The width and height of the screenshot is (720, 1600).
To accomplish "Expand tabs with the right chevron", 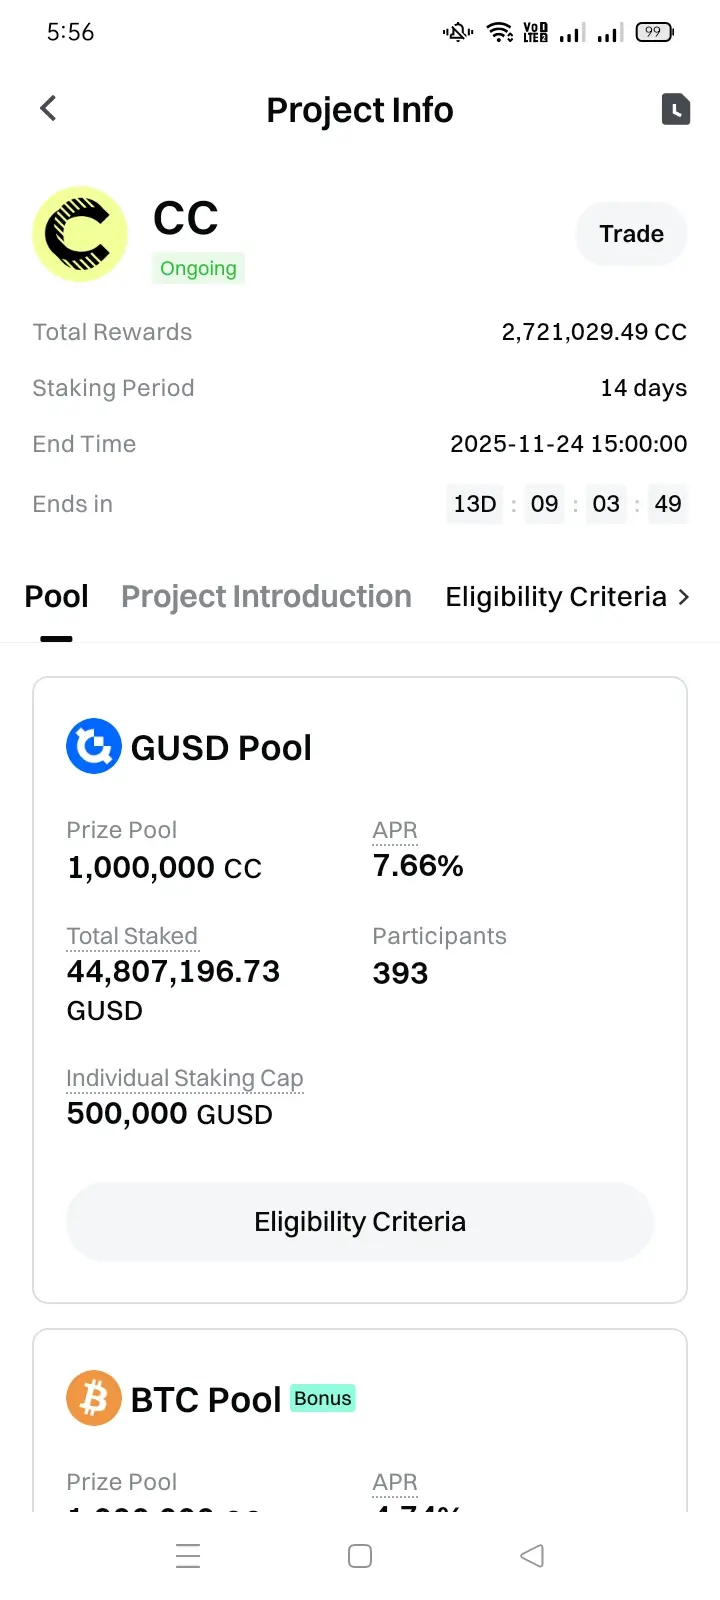I will coord(684,597).
